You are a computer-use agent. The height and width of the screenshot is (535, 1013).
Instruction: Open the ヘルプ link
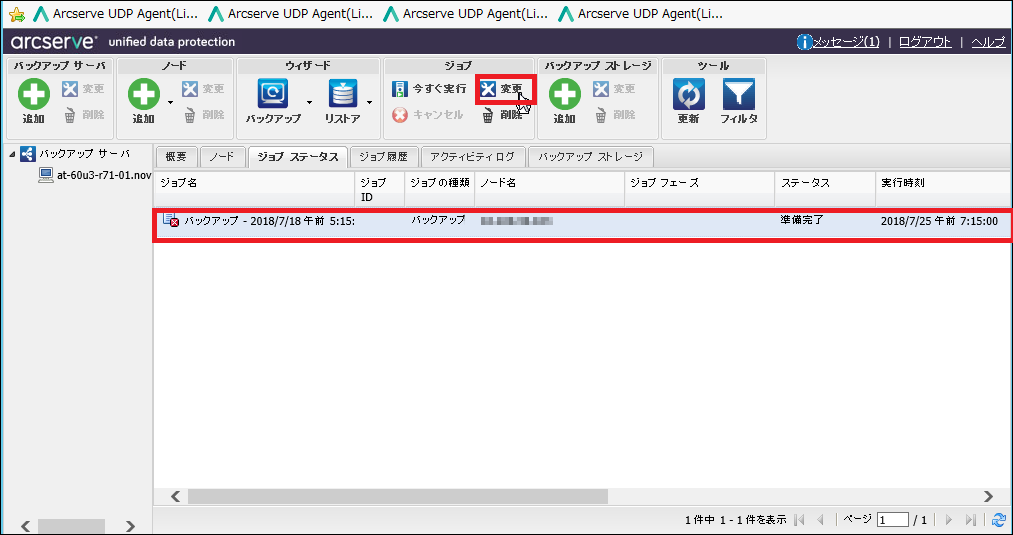coord(988,42)
